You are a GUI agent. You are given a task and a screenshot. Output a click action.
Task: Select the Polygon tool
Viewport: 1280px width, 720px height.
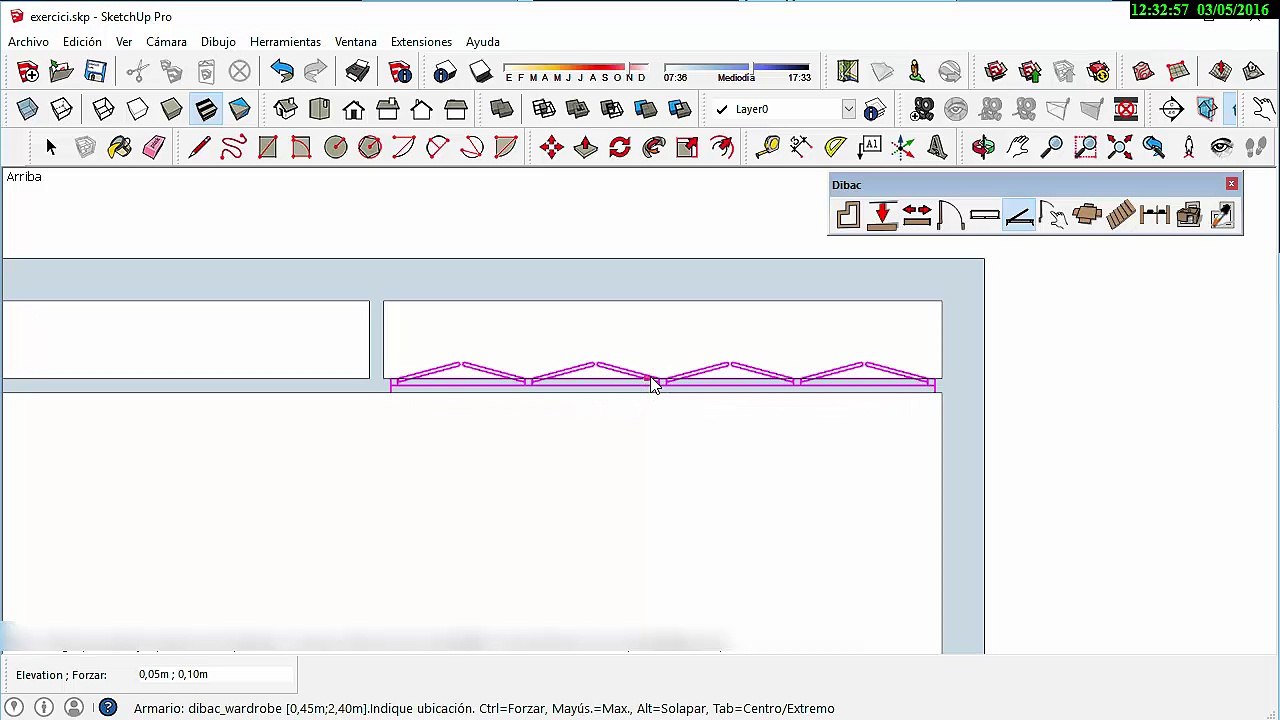point(369,148)
